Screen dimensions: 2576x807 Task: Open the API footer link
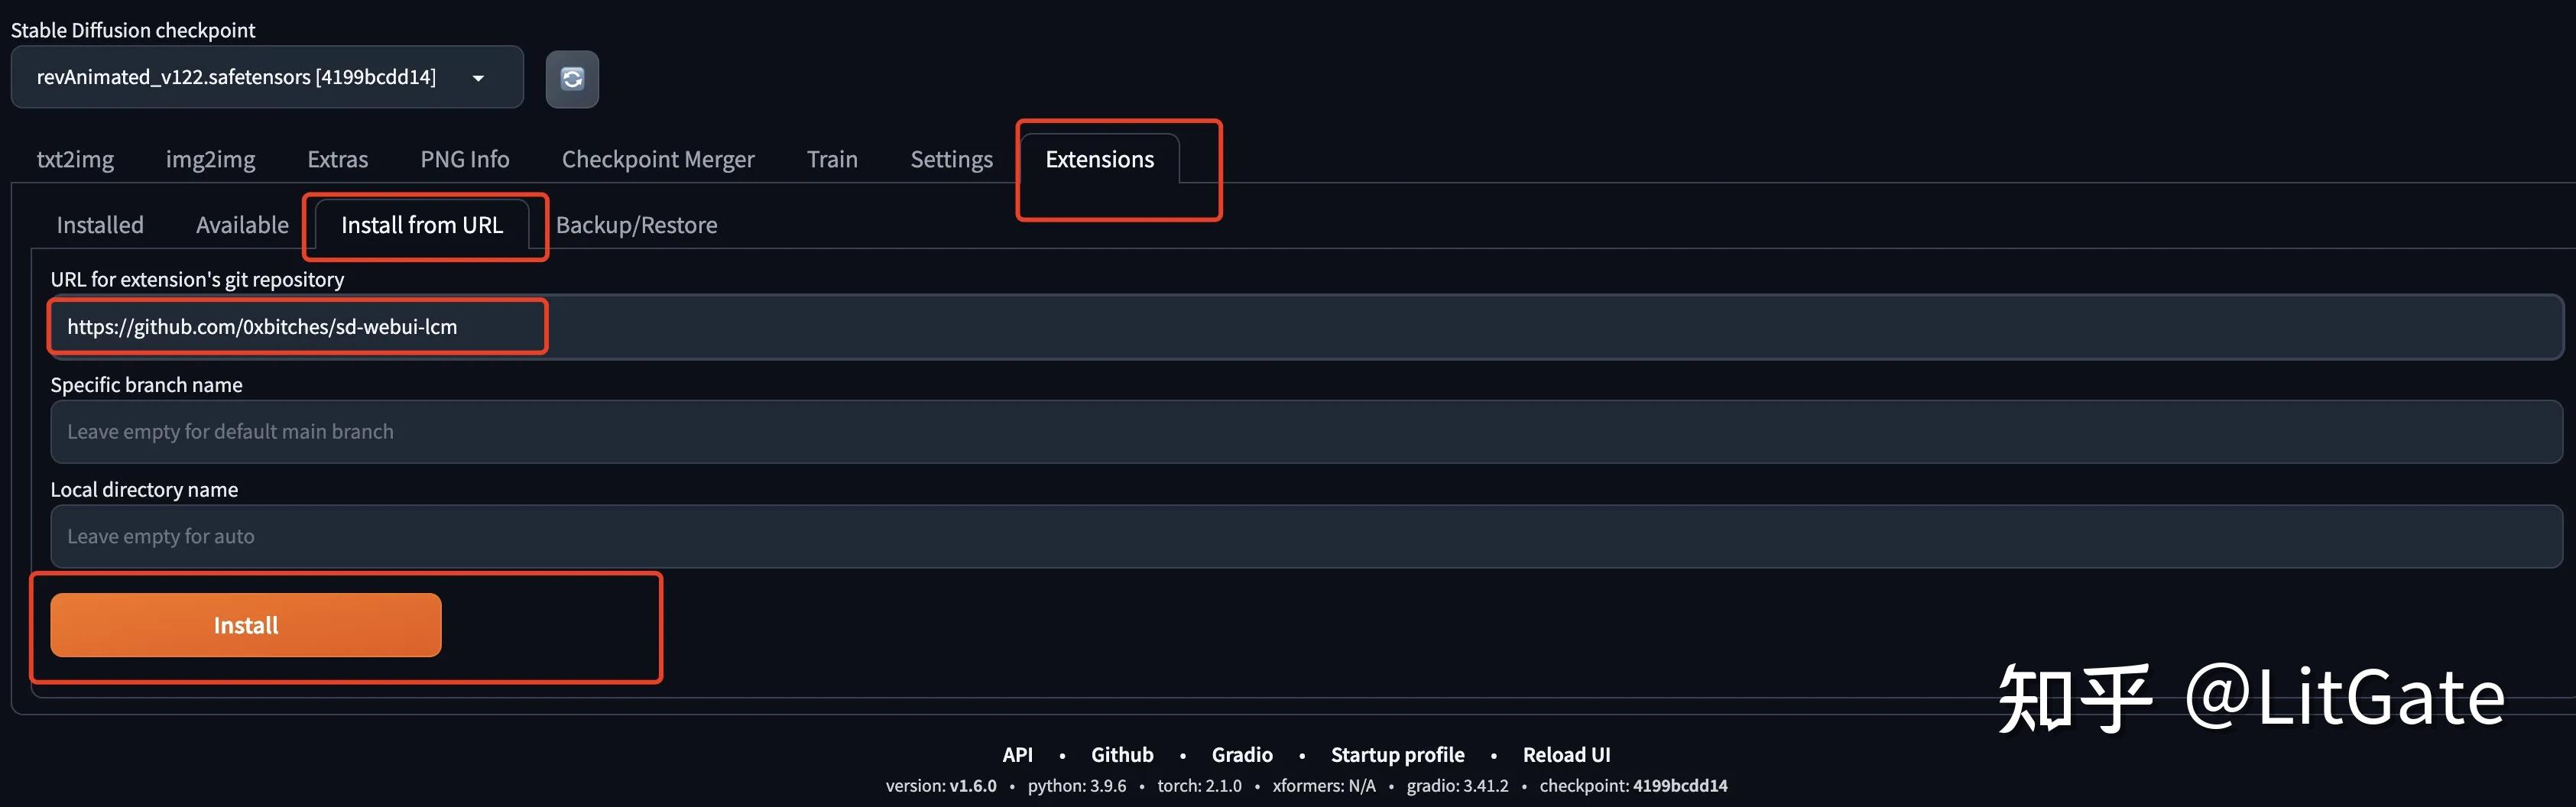1017,755
